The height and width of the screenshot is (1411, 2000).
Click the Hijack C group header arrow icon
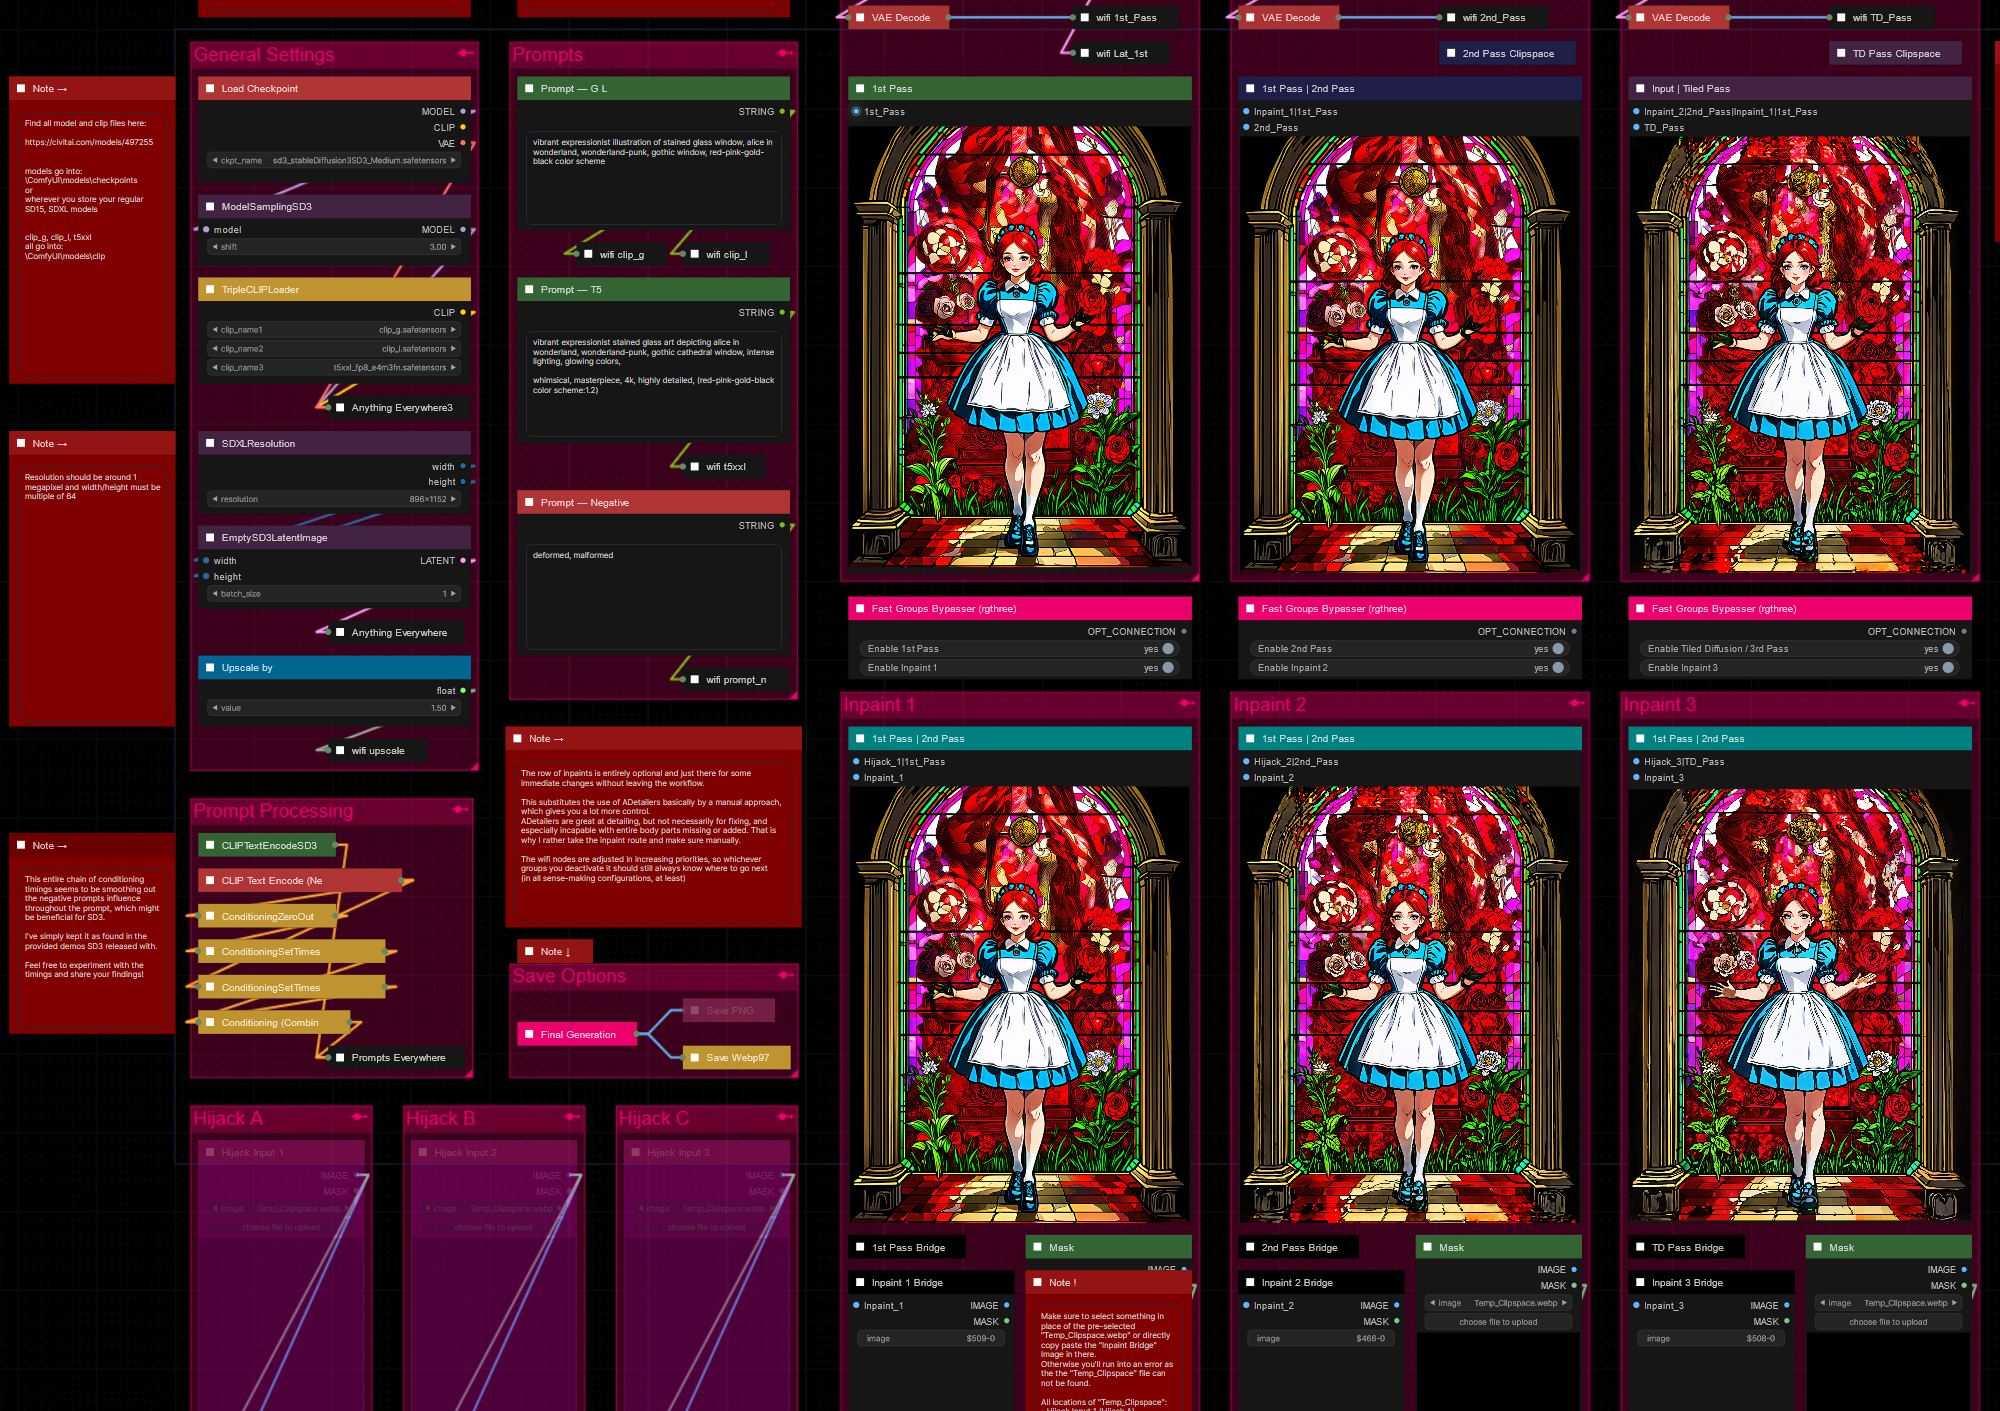(785, 1117)
